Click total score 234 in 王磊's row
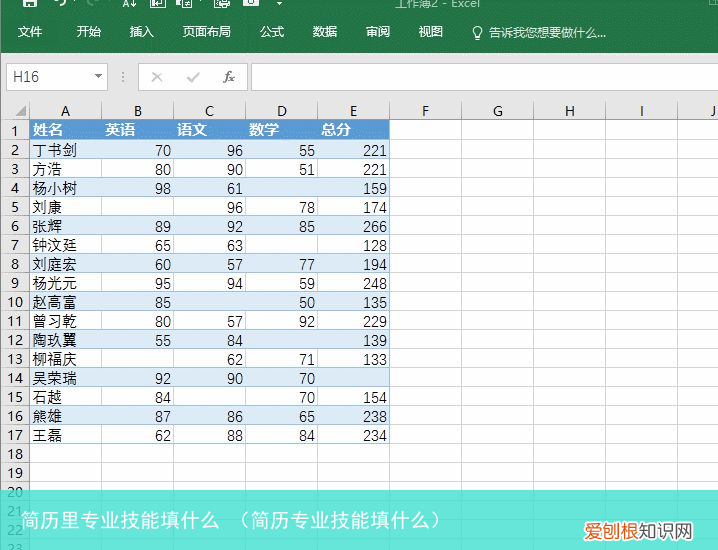 click(x=353, y=435)
